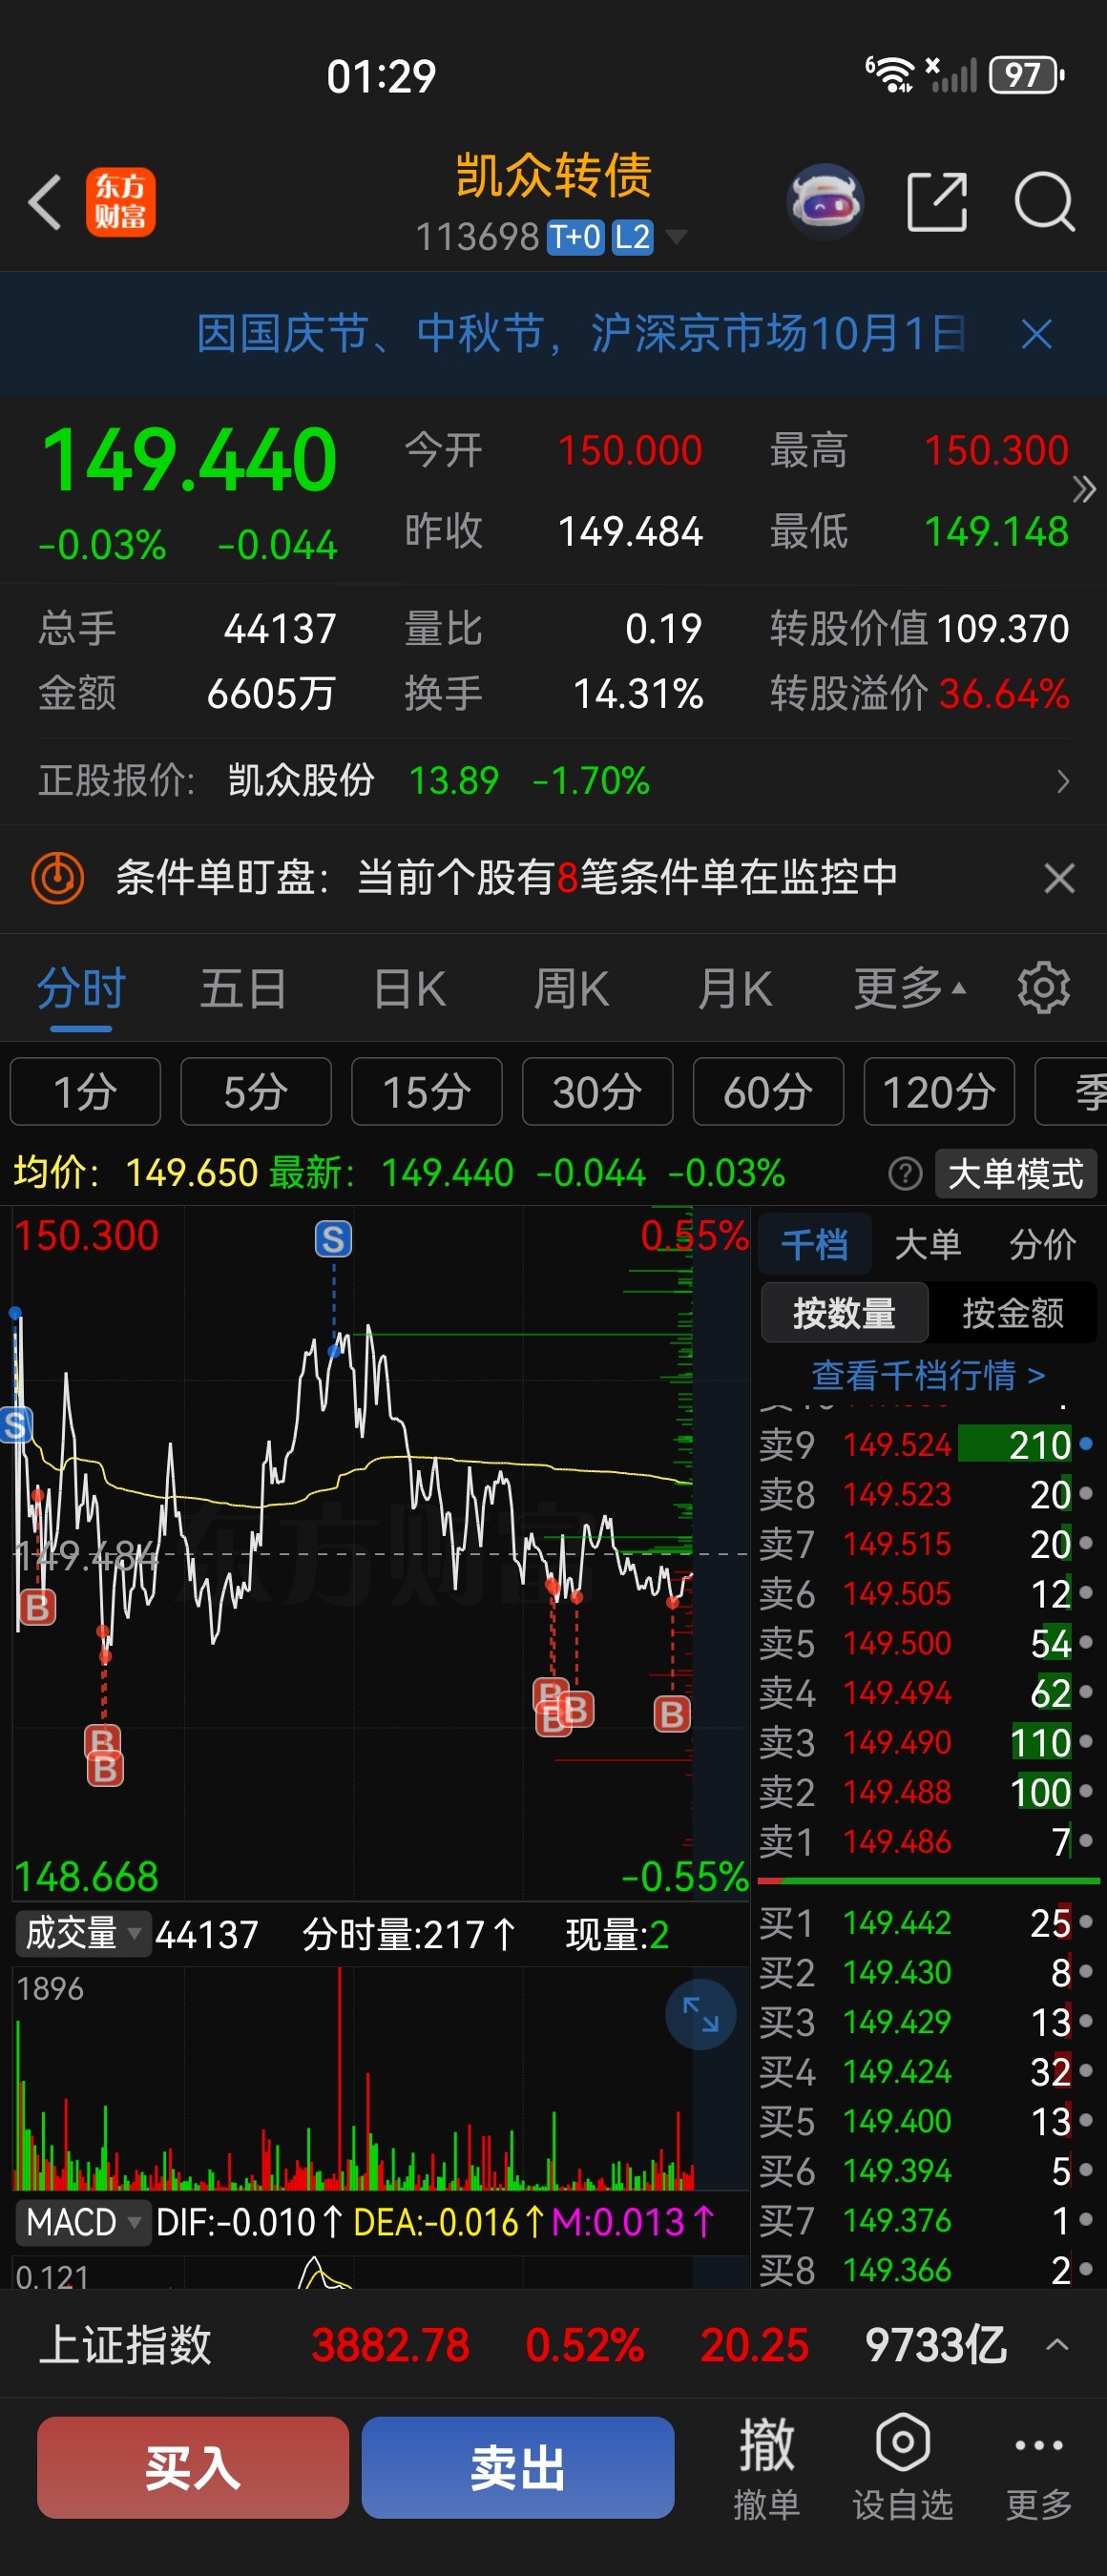Tap the 条件单盯盘 orange clock icon

coord(58,878)
